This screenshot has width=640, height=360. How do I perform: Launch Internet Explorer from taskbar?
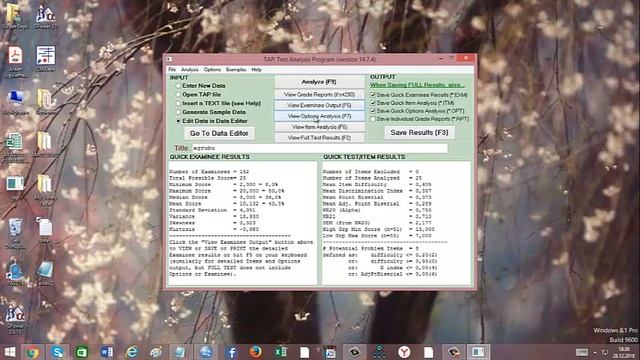click(131, 352)
